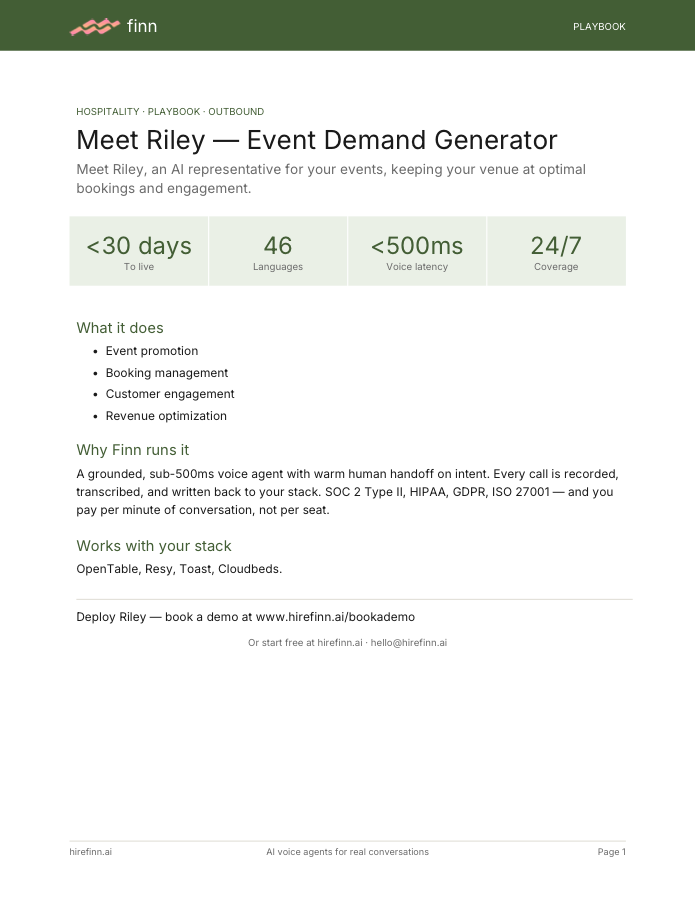Select the Event promotion bullet item

click(x=152, y=351)
